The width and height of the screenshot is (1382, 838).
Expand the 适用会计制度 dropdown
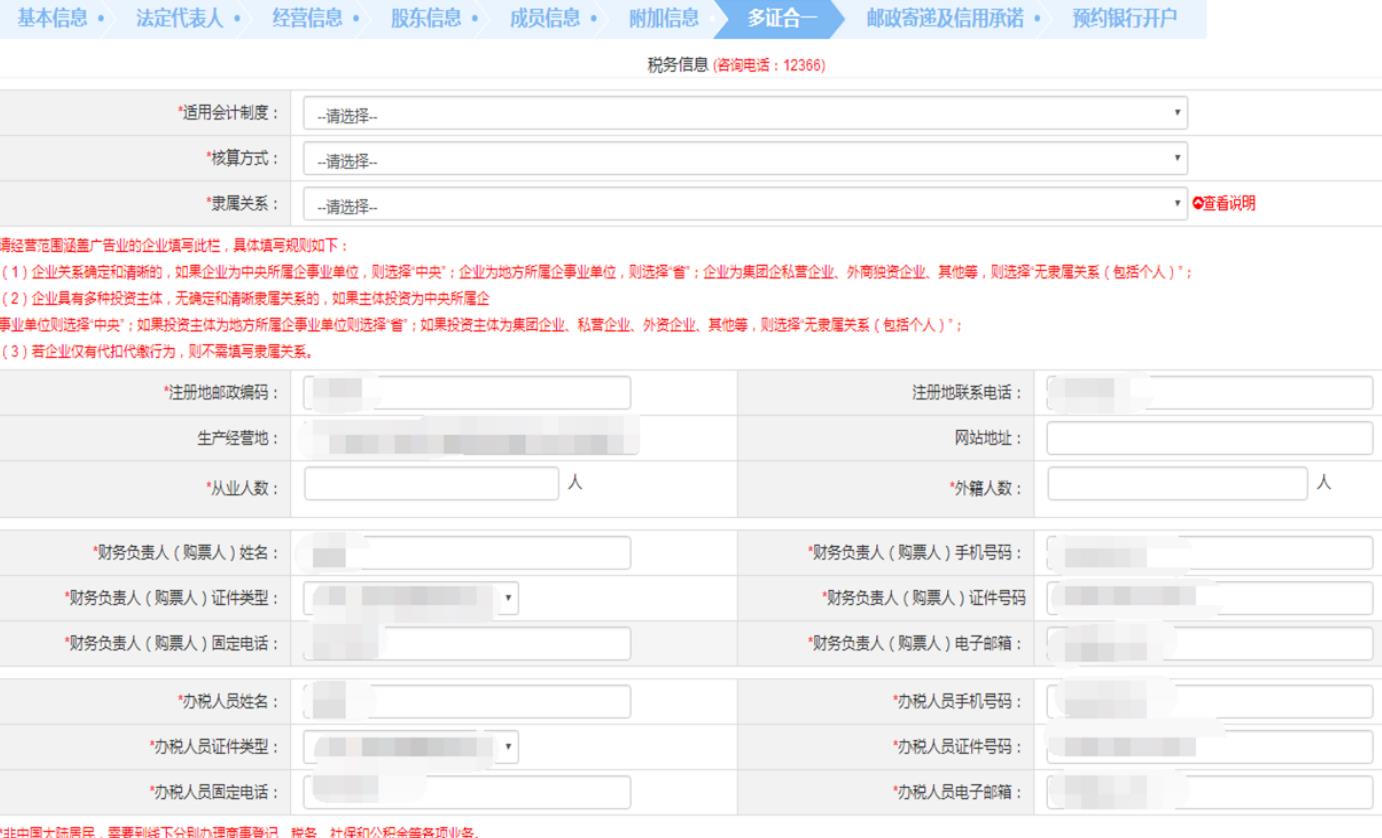(745, 114)
